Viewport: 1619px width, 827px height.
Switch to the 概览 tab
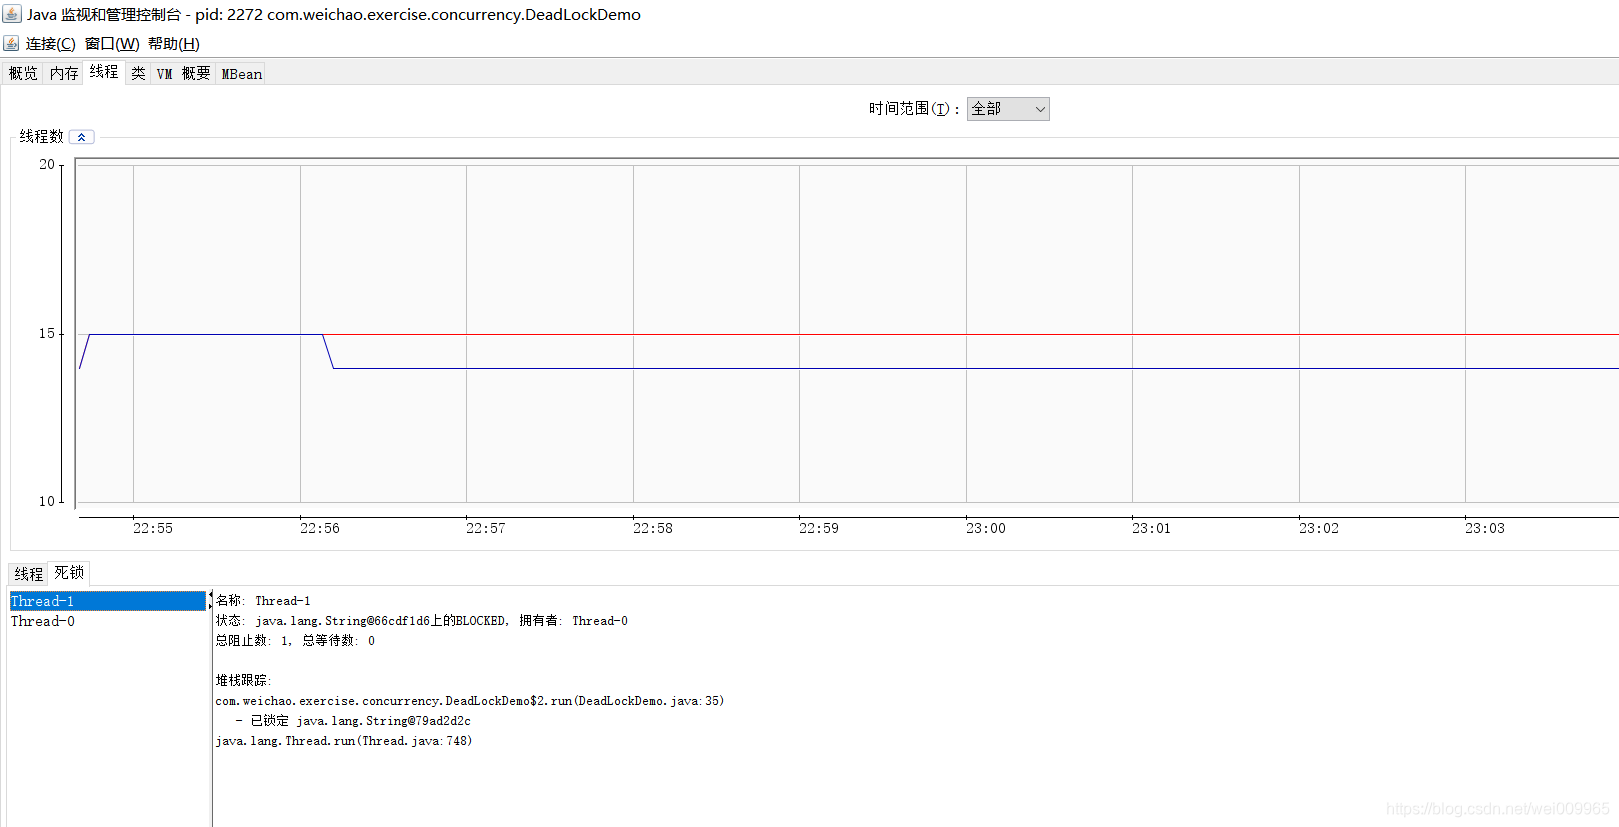[23, 73]
